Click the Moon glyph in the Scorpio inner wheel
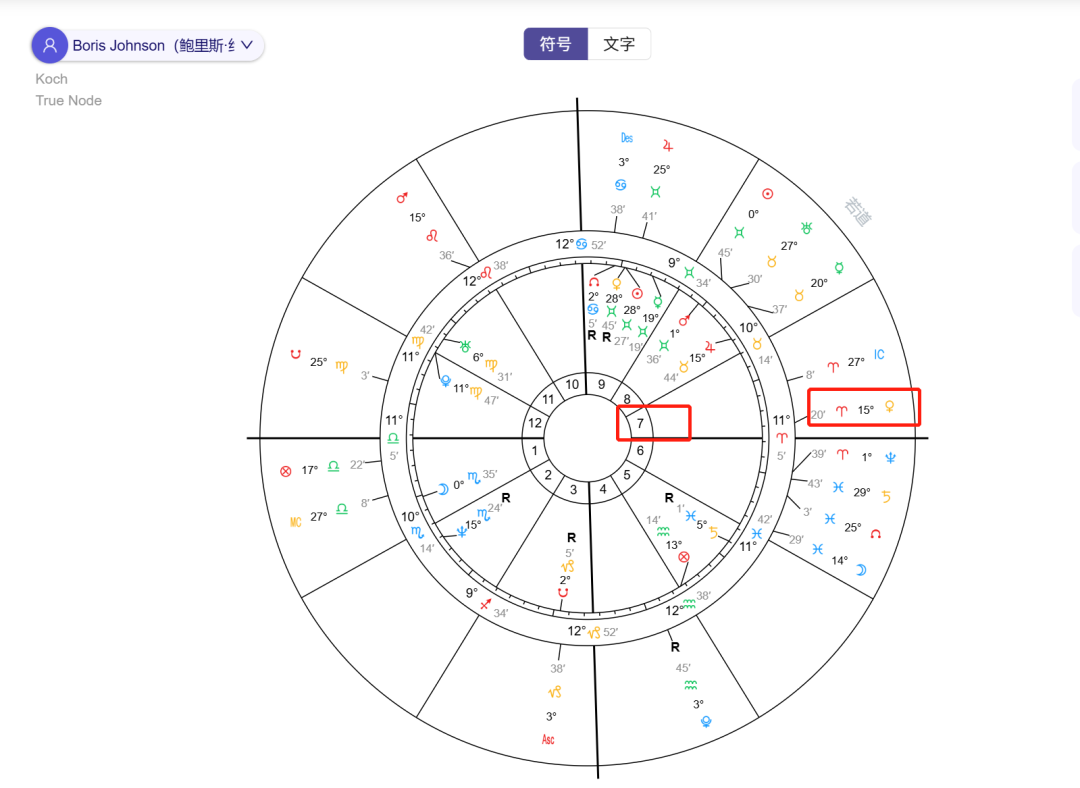 [x=443, y=489]
